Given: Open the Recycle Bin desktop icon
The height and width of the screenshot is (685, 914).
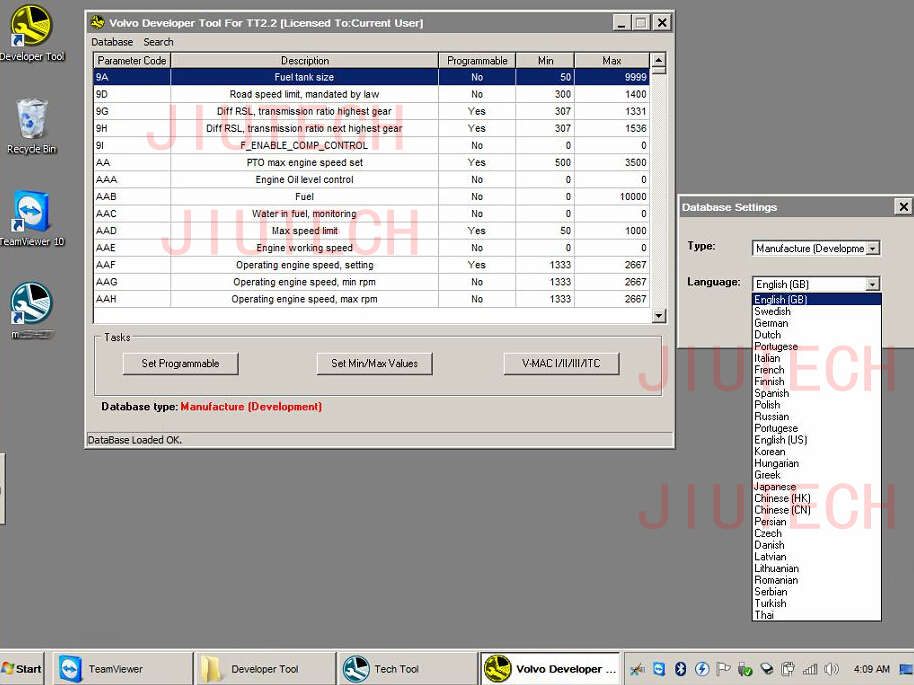Looking at the screenshot, I should click(31, 126).
